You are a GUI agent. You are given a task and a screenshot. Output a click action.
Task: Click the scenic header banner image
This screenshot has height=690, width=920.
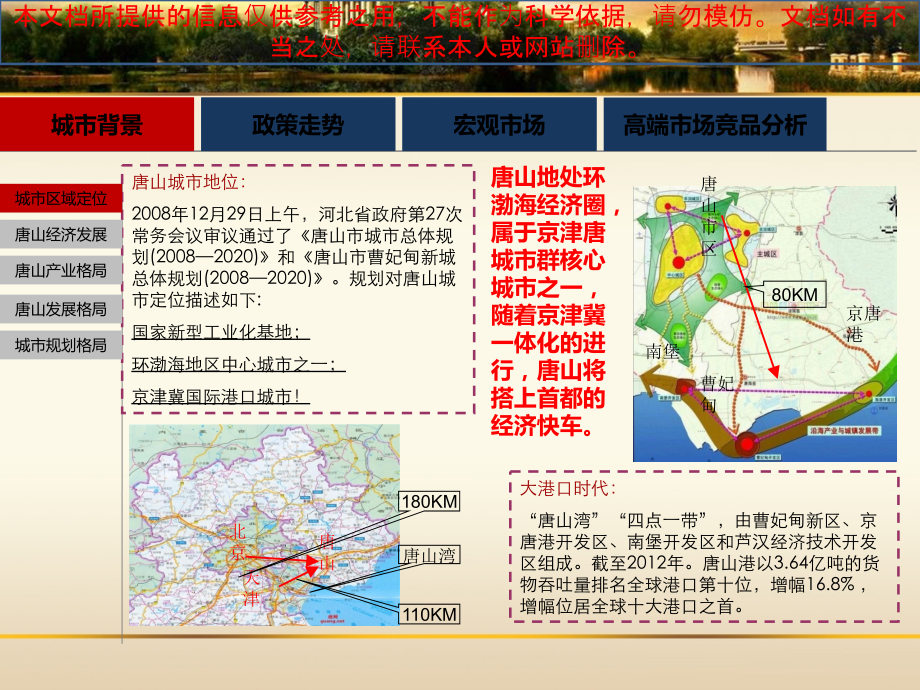click(460, 45)
